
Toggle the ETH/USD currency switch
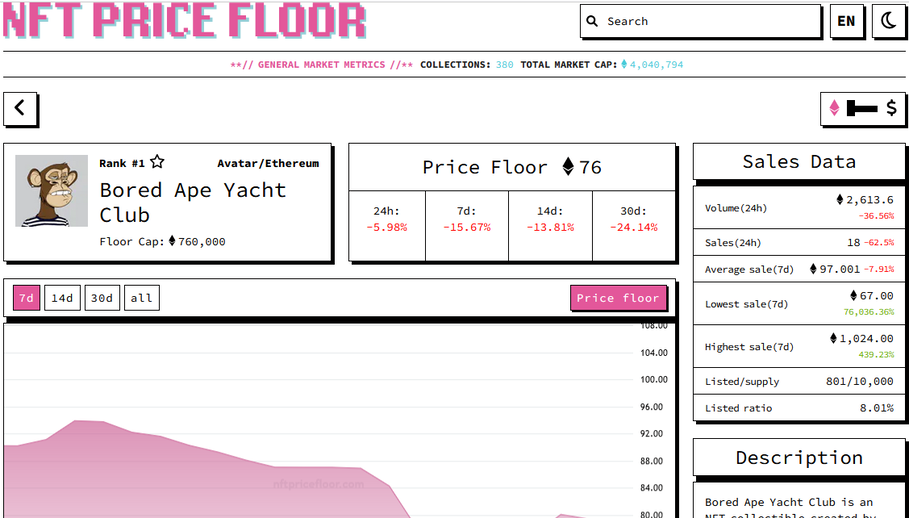862,108
